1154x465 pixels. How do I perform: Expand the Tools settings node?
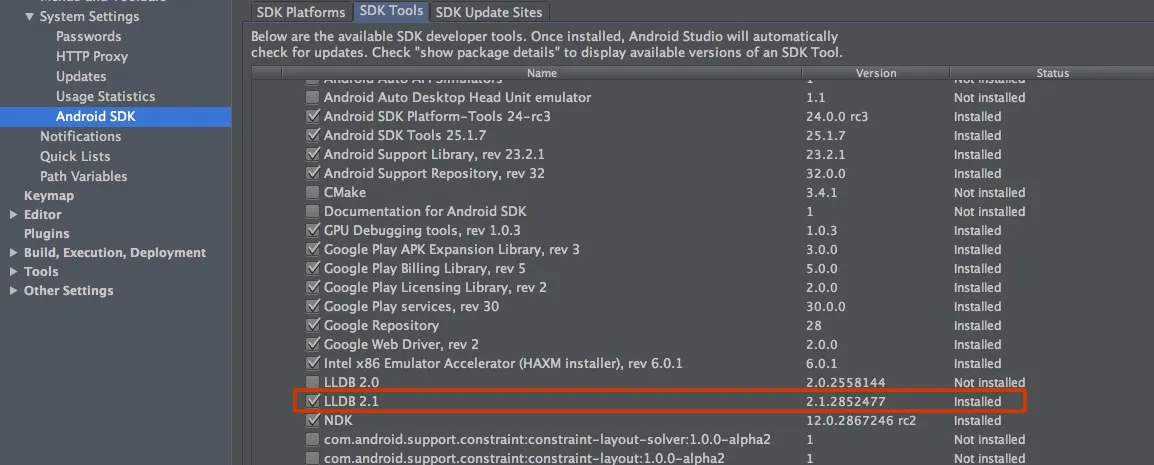(13, 271)
